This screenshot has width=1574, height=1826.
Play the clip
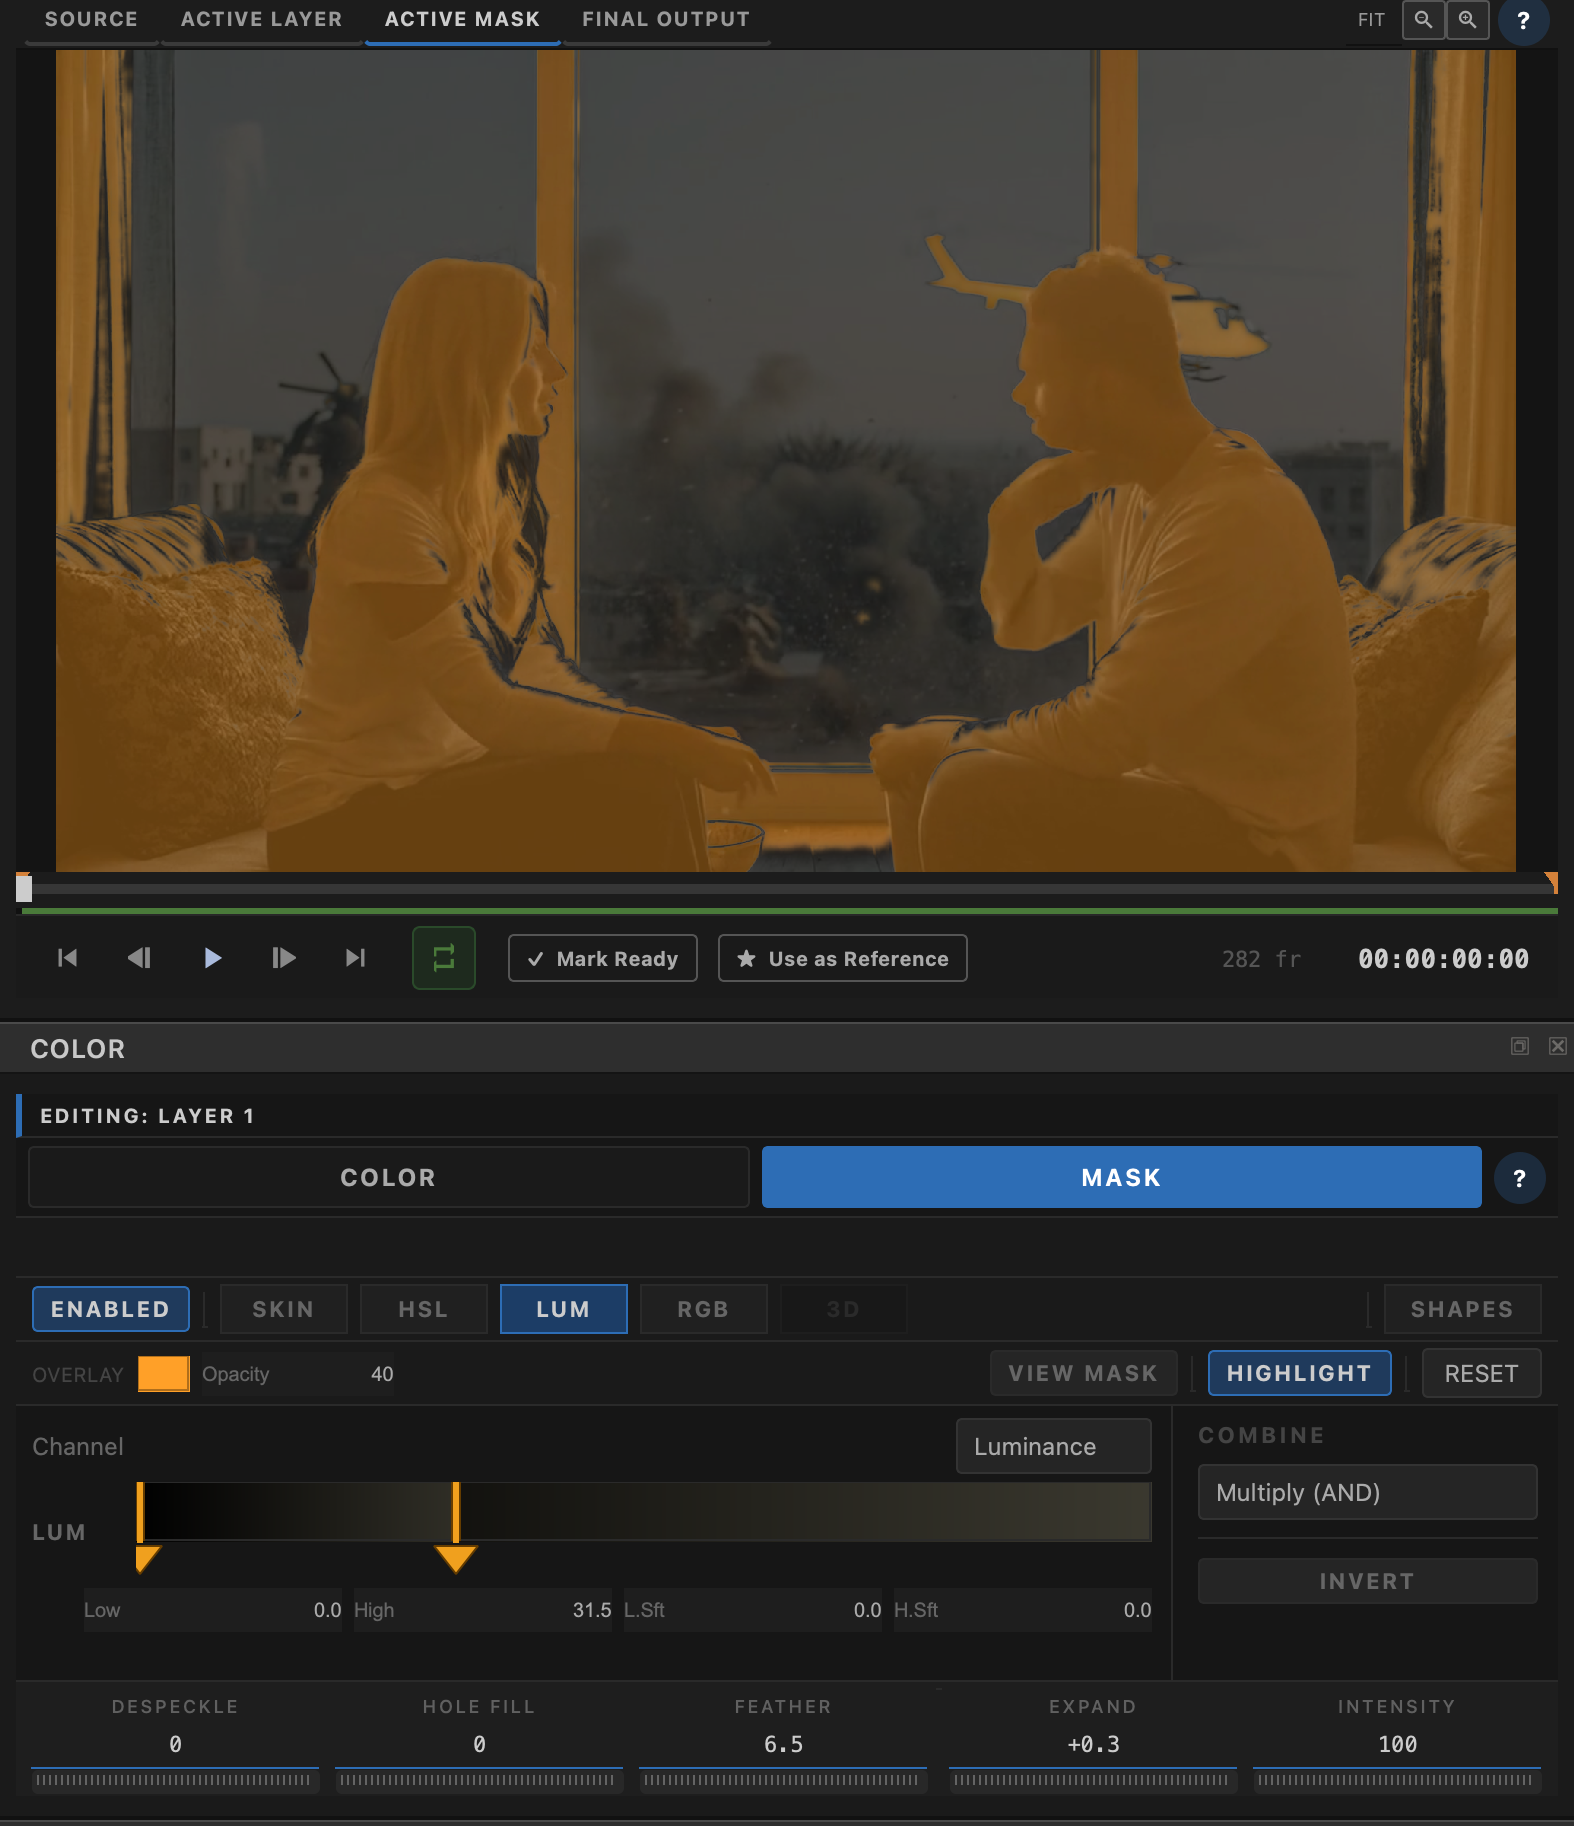[x=211, y=958]
